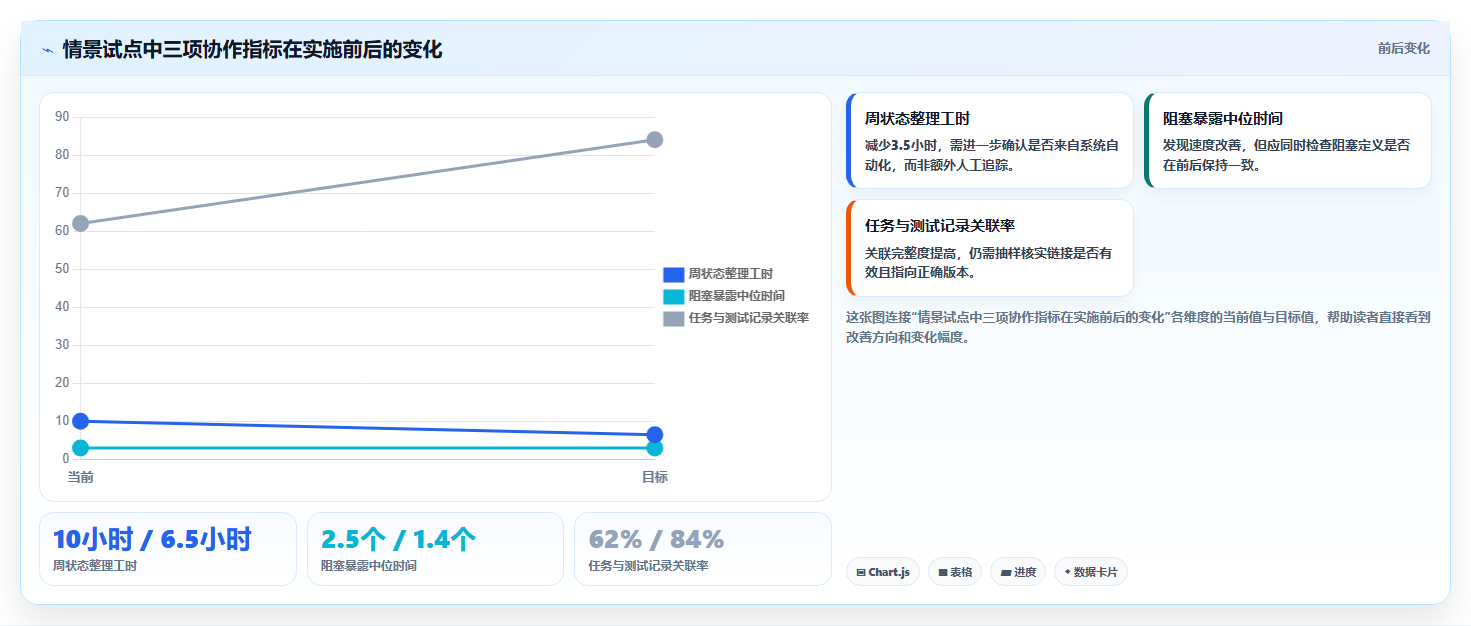1471x626 pixels.
Task: Click the 表格 tag icon
Action: click(943, 573)
